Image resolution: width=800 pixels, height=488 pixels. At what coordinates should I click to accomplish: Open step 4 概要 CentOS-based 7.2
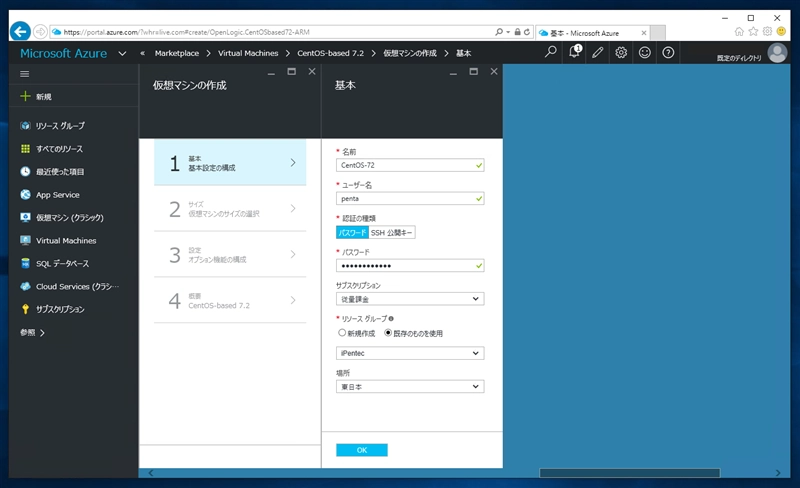[x=230, y=301]
